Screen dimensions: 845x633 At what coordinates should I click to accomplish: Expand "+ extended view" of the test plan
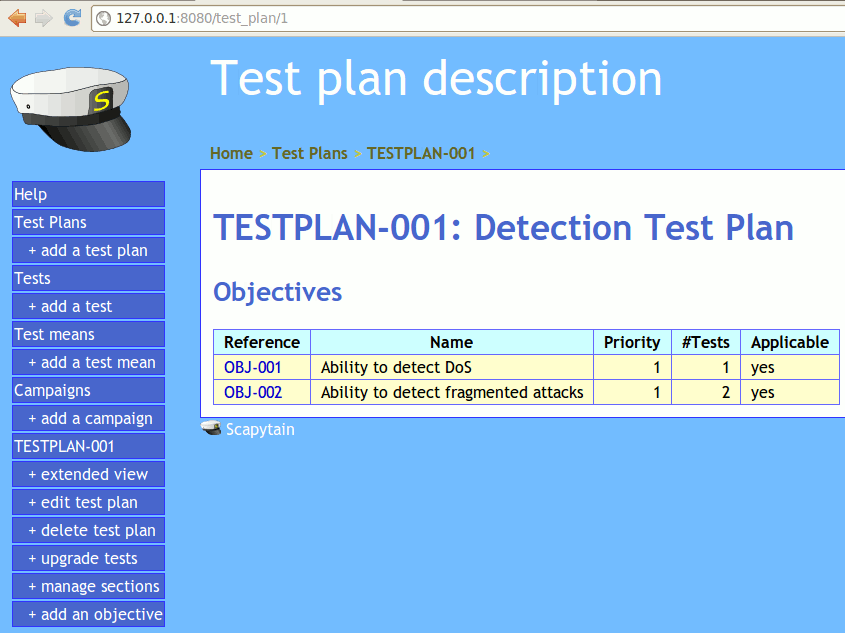point(88,474)
